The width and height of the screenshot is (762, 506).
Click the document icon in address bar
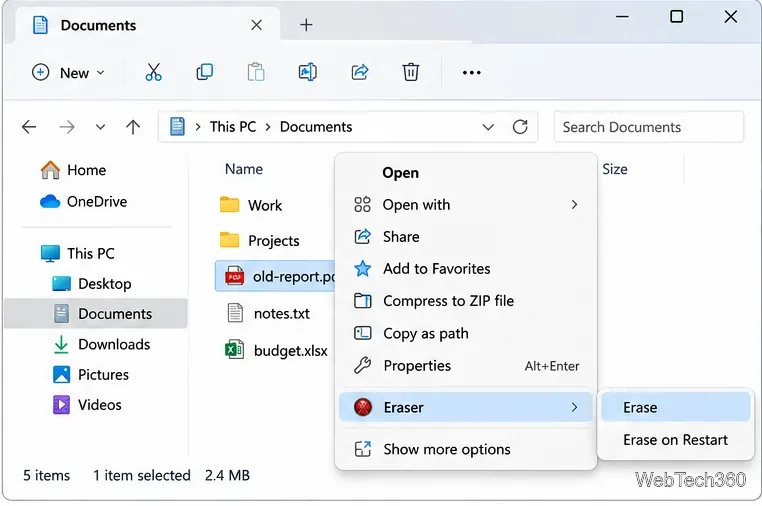pos(177,127)
